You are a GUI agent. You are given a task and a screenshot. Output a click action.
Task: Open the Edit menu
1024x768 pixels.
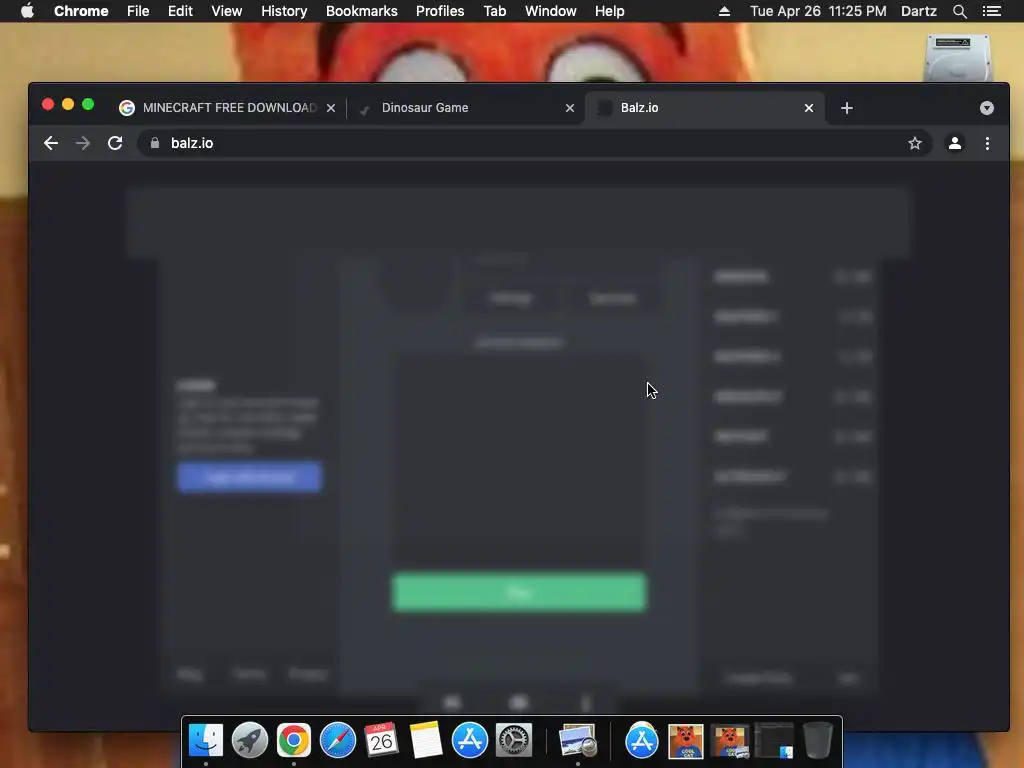(180, 11)
